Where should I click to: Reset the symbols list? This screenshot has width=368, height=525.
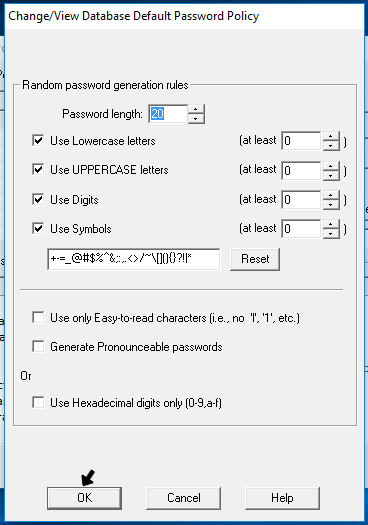pyautogui.click(x=255, y=259)
